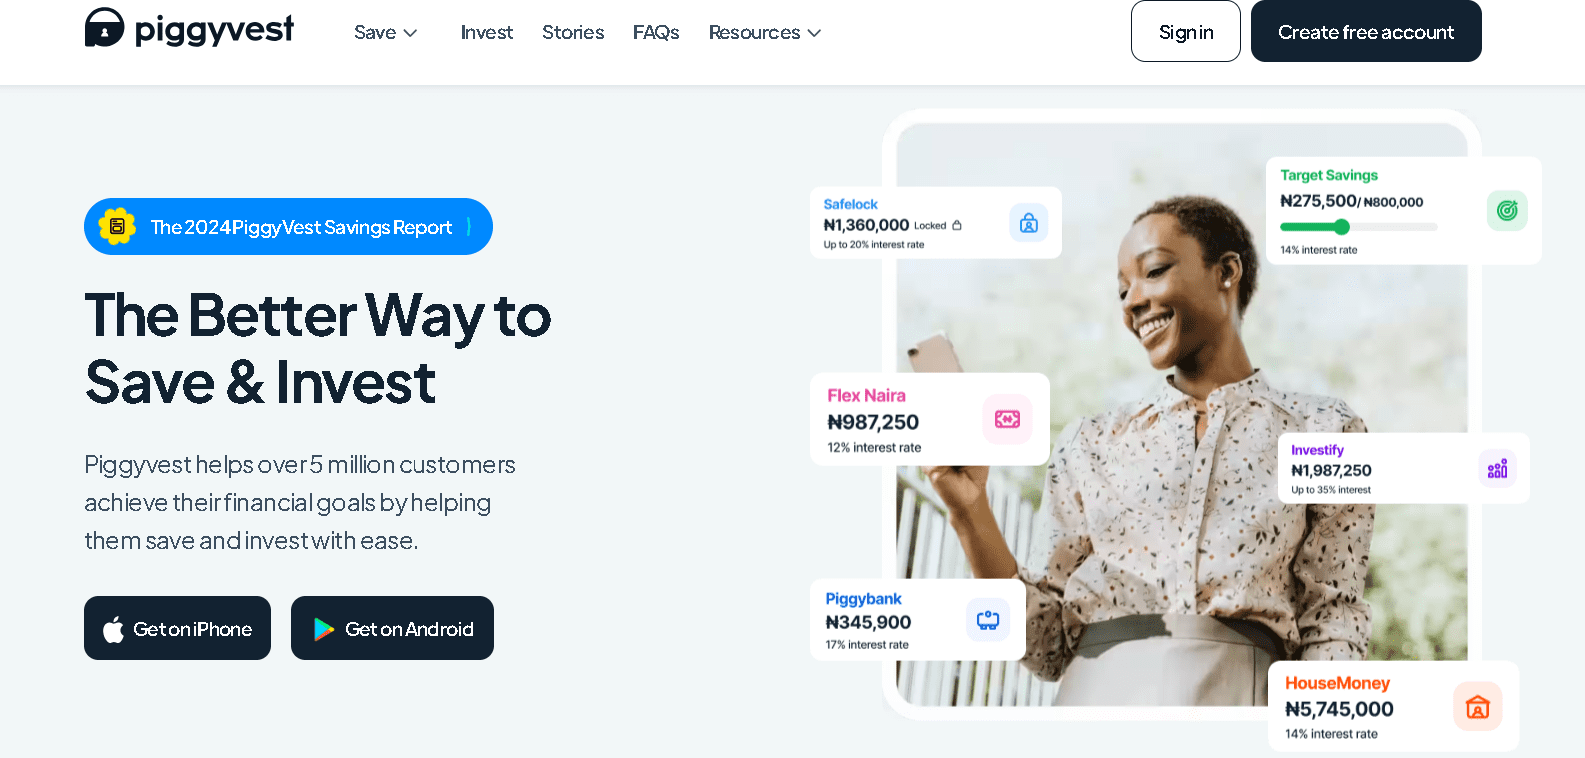Screen dimensions: 1585x758
Task: Open the Invest menu item
Action: pyautogui.click(x=487, y=33)
